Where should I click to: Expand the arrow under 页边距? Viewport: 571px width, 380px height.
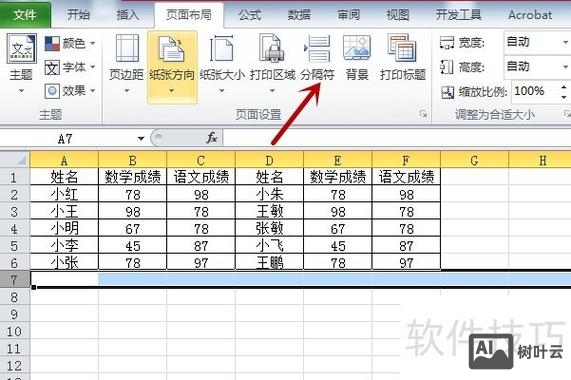coord(126,91)
